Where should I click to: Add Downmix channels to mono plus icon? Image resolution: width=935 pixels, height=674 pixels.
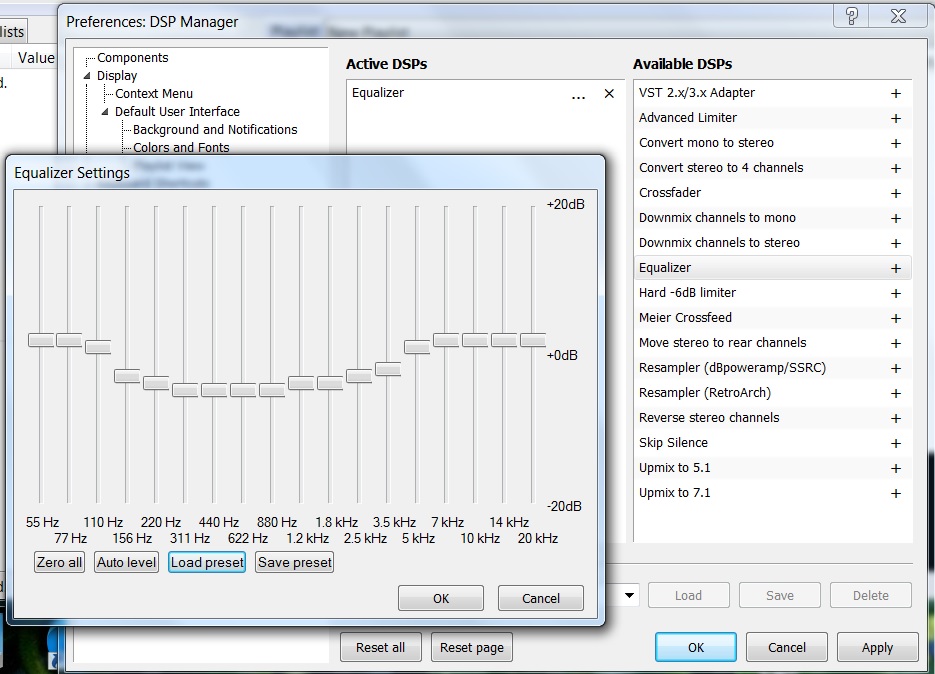[x=896, y=219]
